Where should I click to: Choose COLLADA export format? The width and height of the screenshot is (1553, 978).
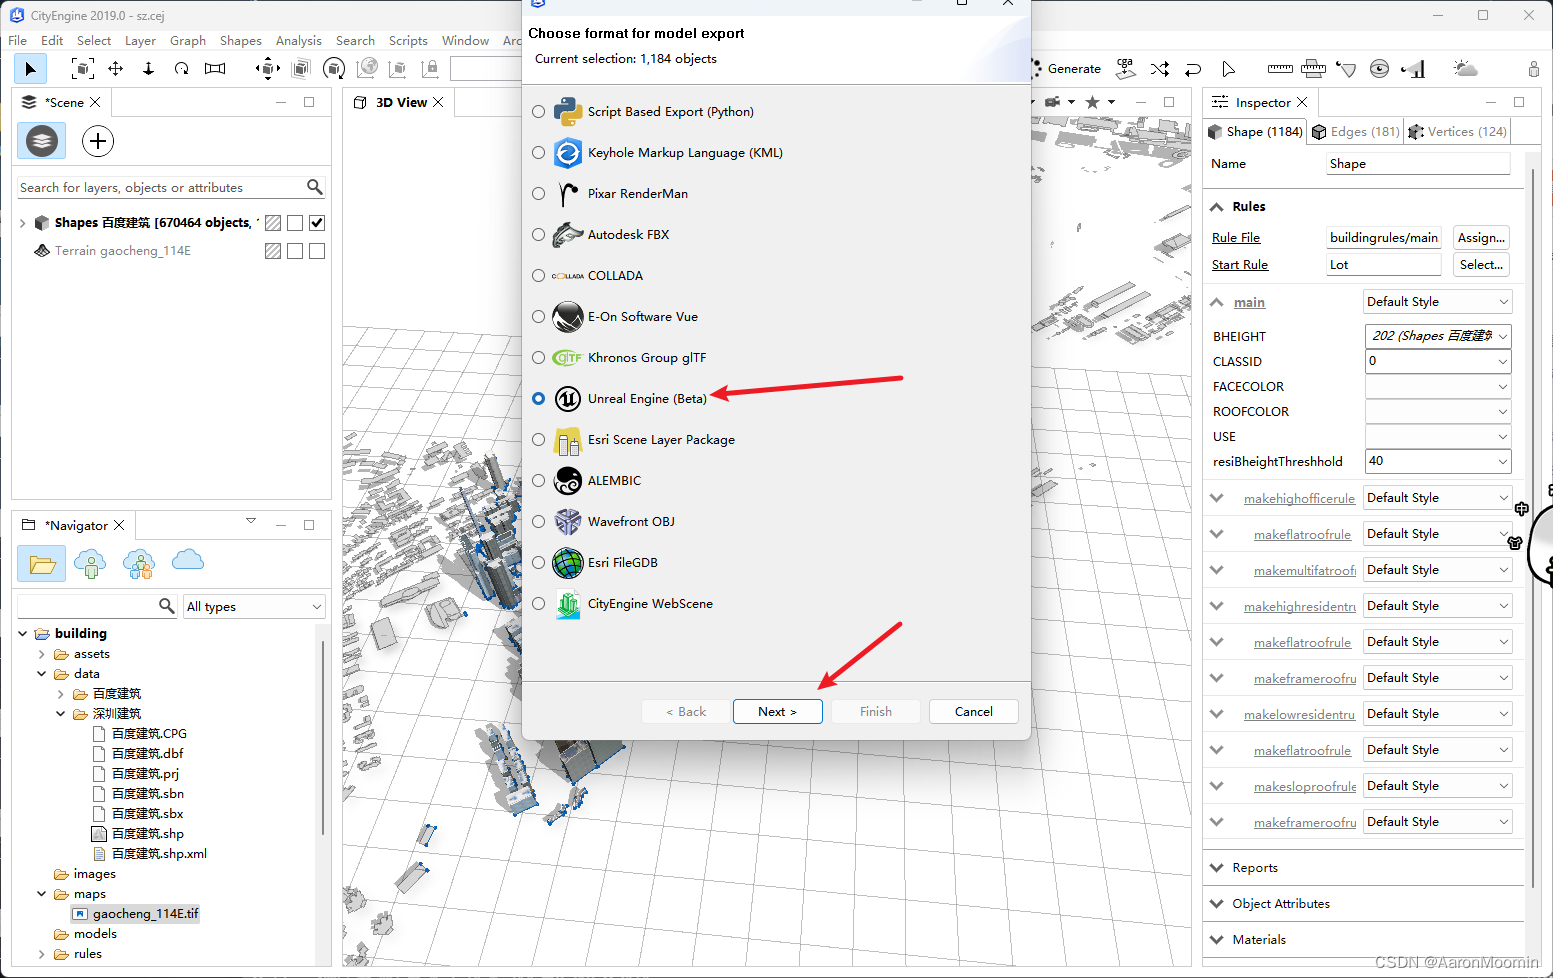coord(539,276)
